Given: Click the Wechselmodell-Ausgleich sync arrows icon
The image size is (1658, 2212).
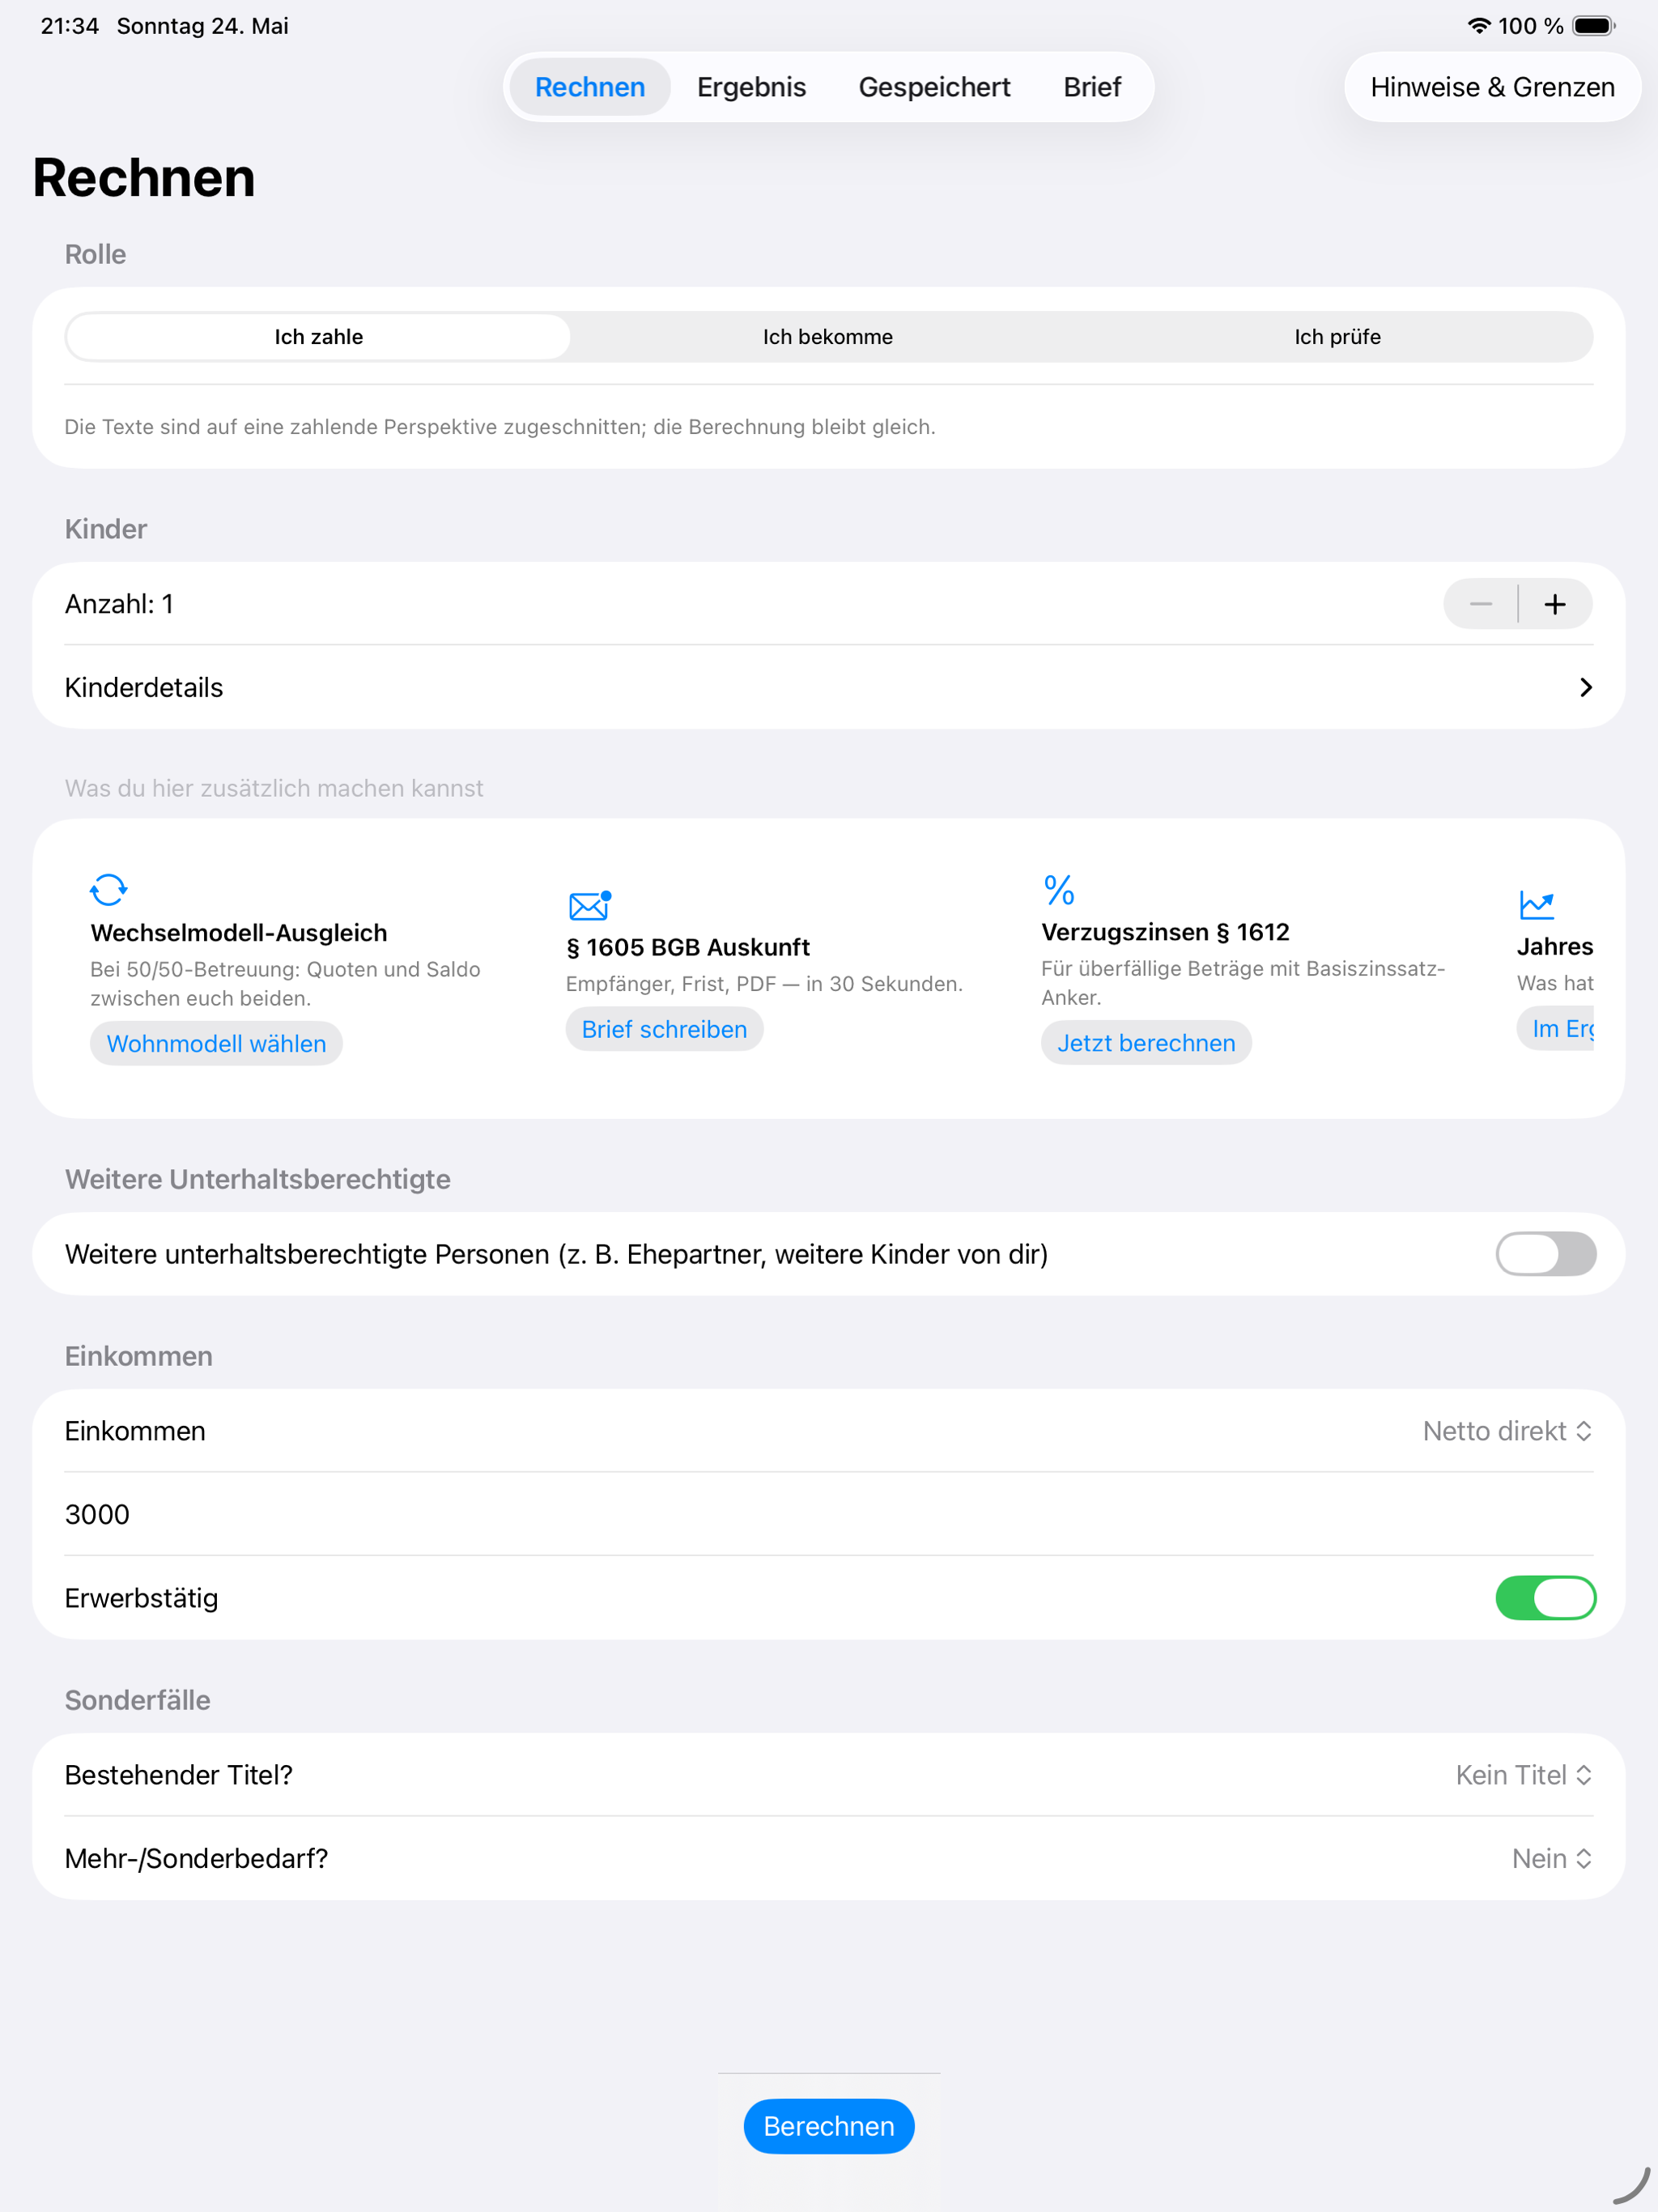Looking at the screenshot, I should tap(108, 889).
